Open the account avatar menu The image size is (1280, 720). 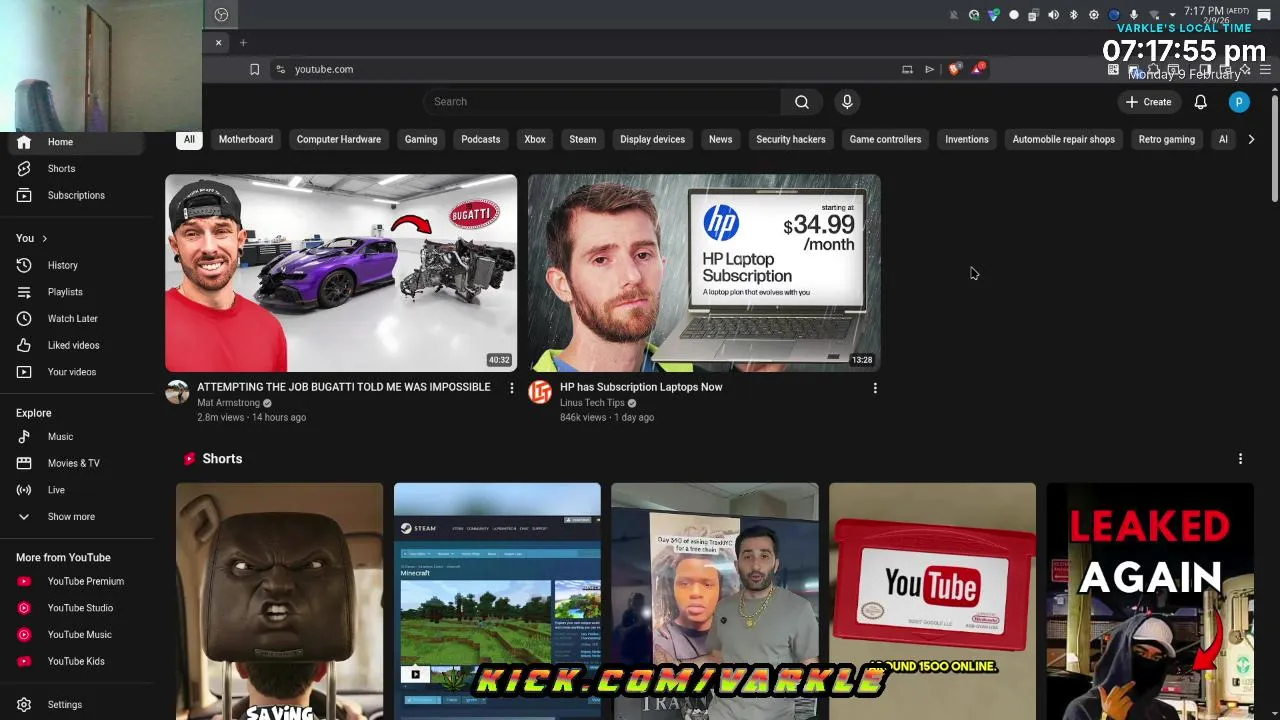tap(1239, 101)
